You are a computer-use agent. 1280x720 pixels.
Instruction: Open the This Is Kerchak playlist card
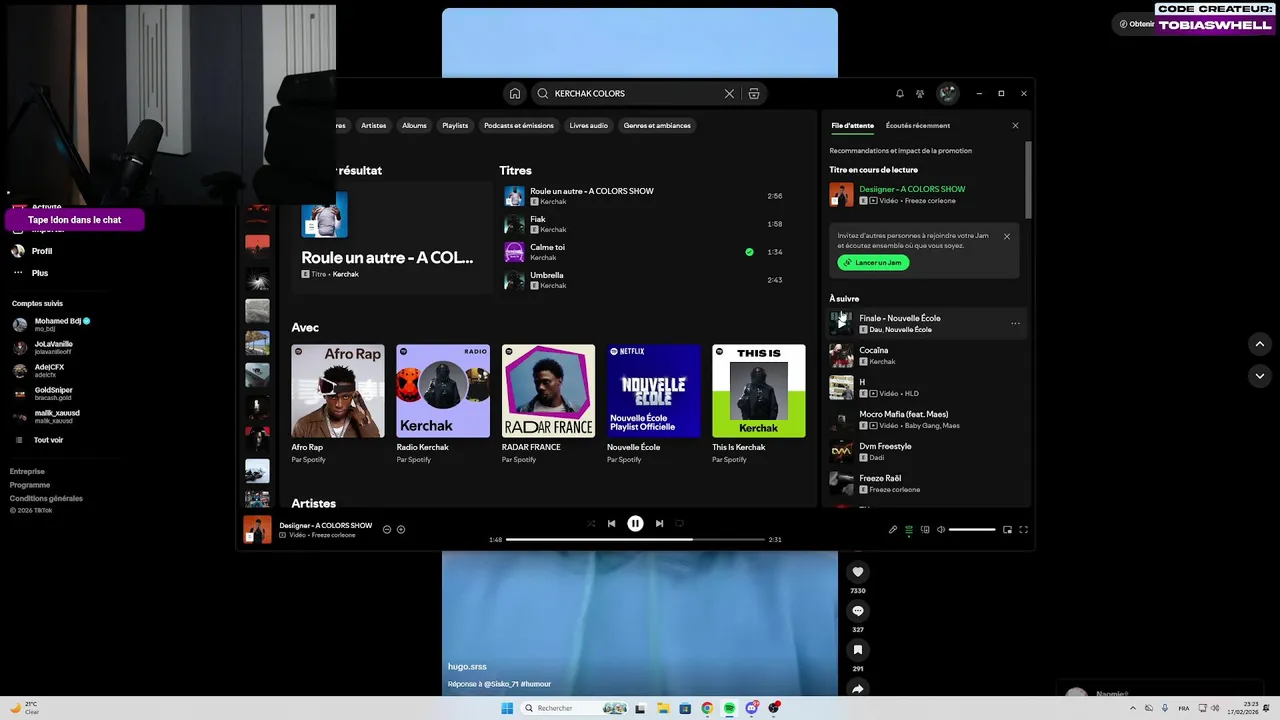pos(759,403)
